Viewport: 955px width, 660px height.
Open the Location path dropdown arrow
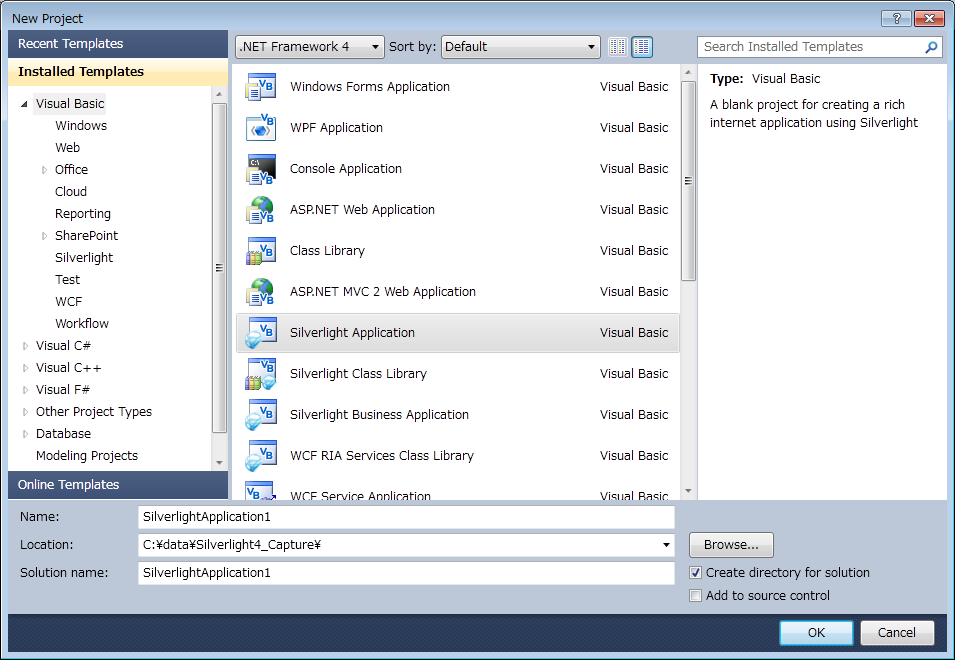666,545
